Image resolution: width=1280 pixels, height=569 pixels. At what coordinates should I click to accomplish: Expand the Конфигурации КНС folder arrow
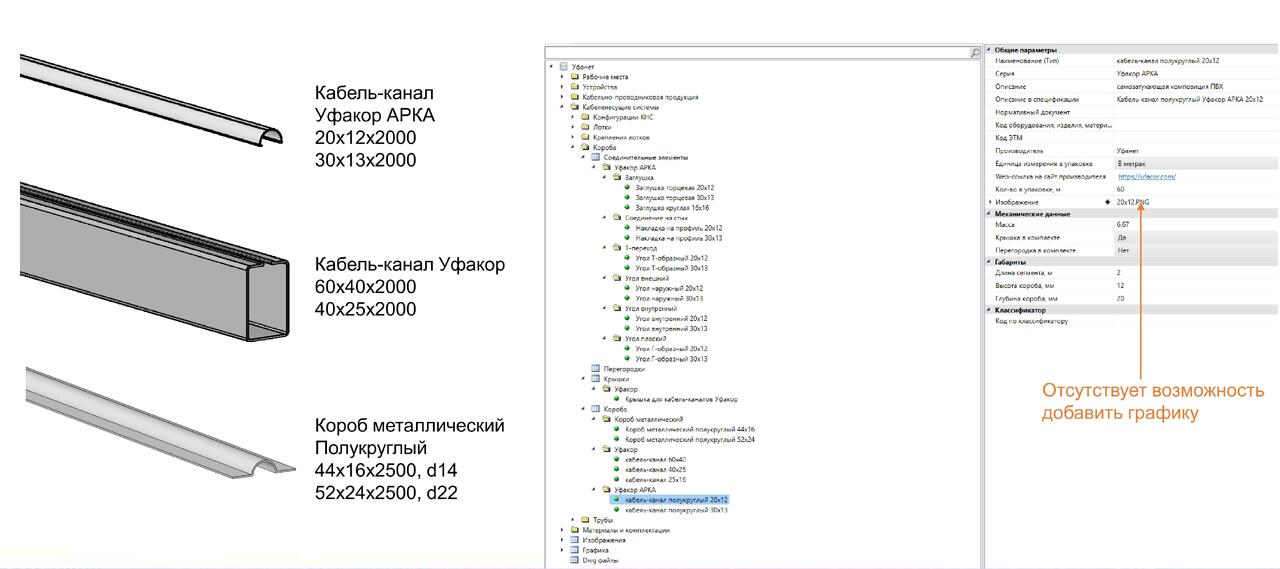point(573,117)
